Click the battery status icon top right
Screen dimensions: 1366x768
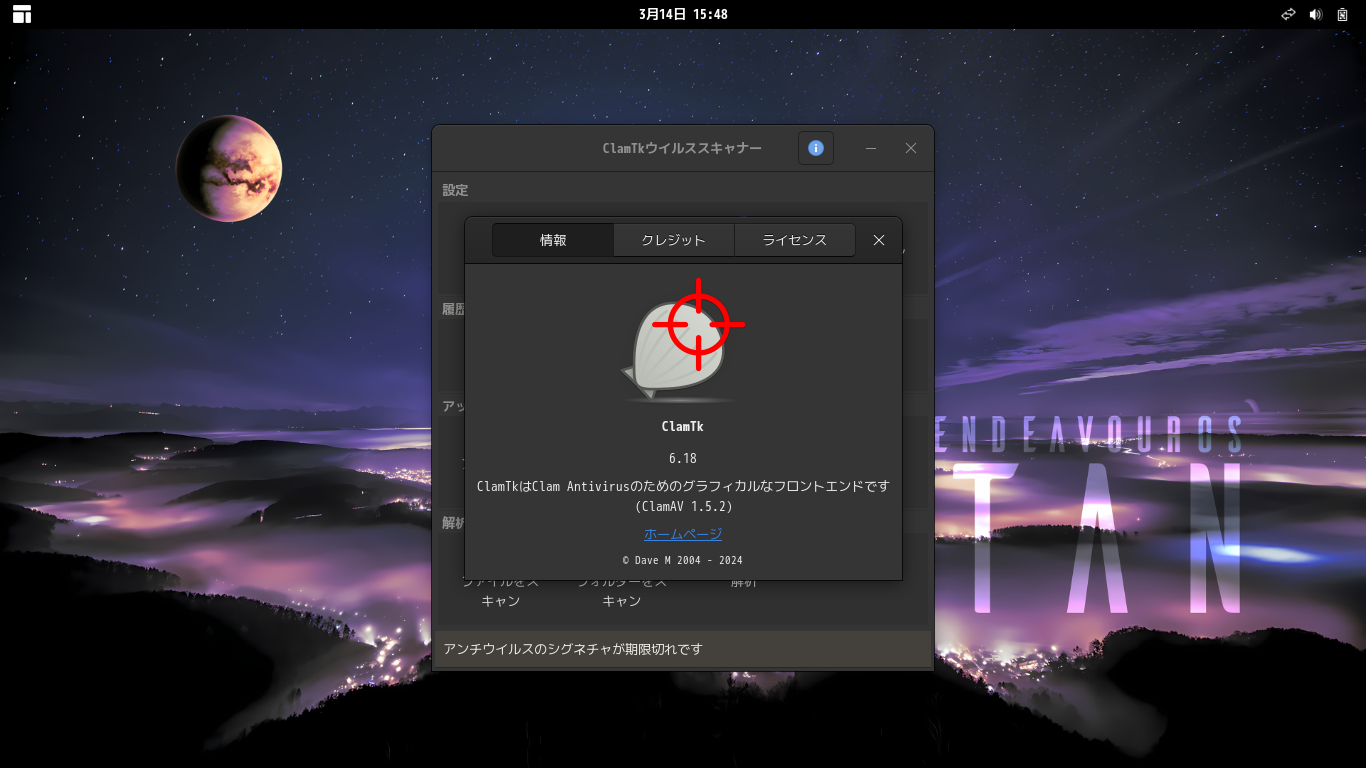tap(1342, 14)
